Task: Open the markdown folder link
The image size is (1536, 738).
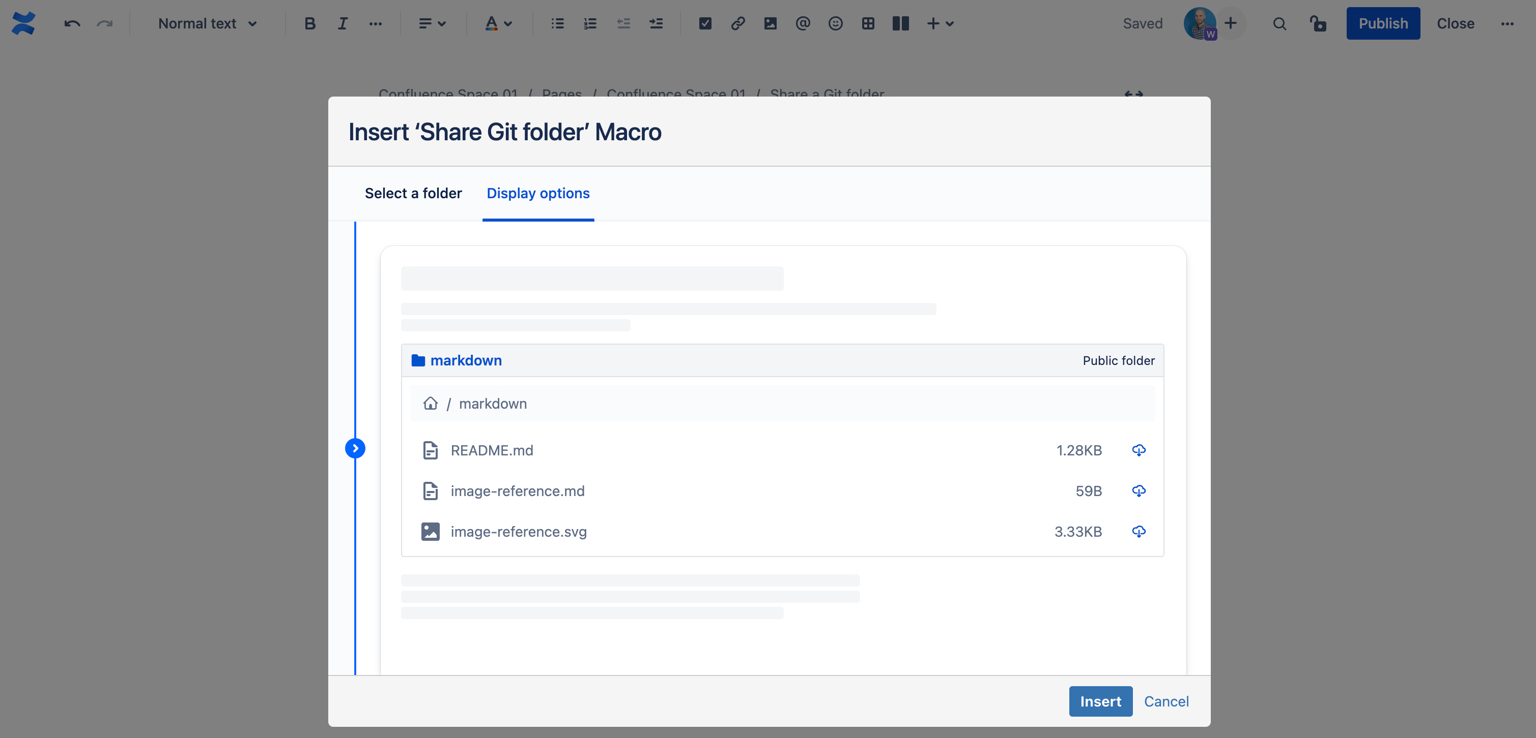Action: [x=465, y=360]
